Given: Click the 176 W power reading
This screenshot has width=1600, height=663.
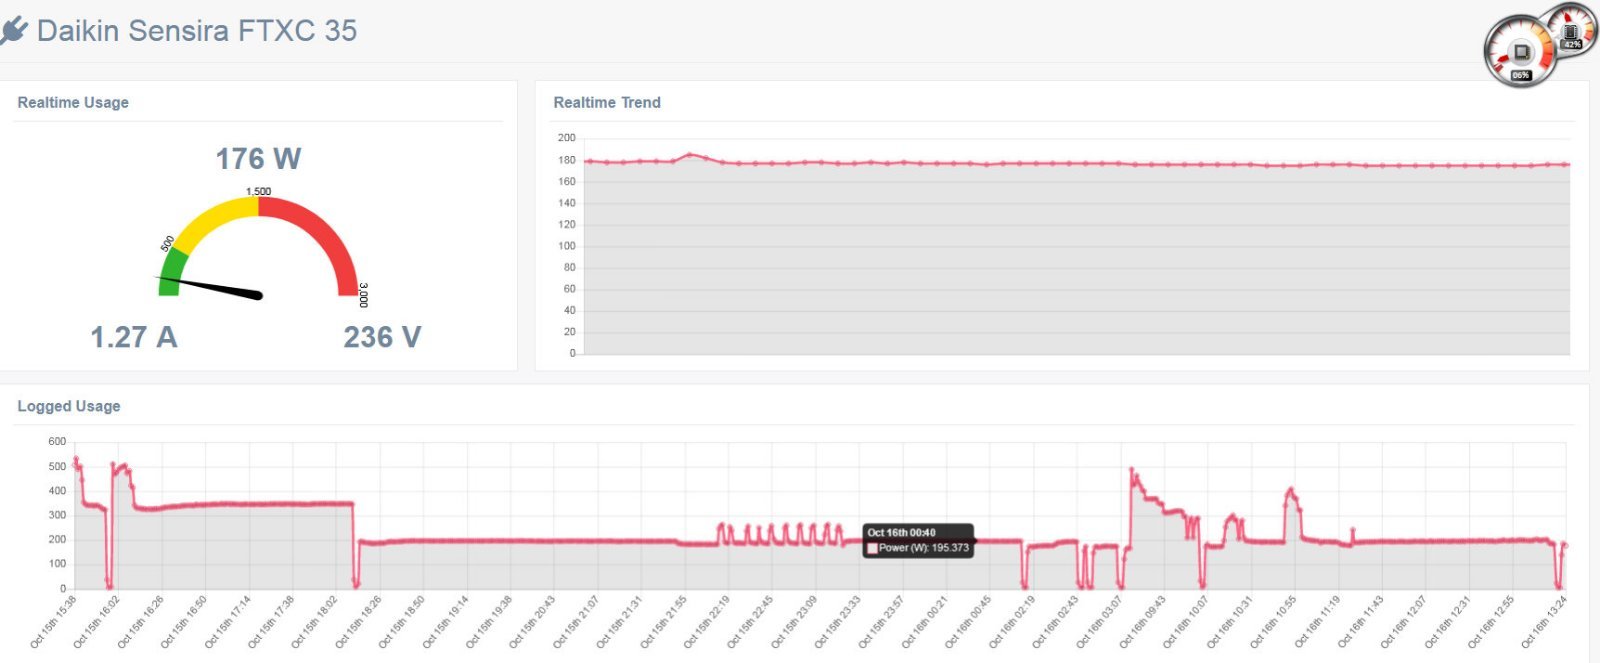Looking at the screenshot, I should [x=258, y=159].
